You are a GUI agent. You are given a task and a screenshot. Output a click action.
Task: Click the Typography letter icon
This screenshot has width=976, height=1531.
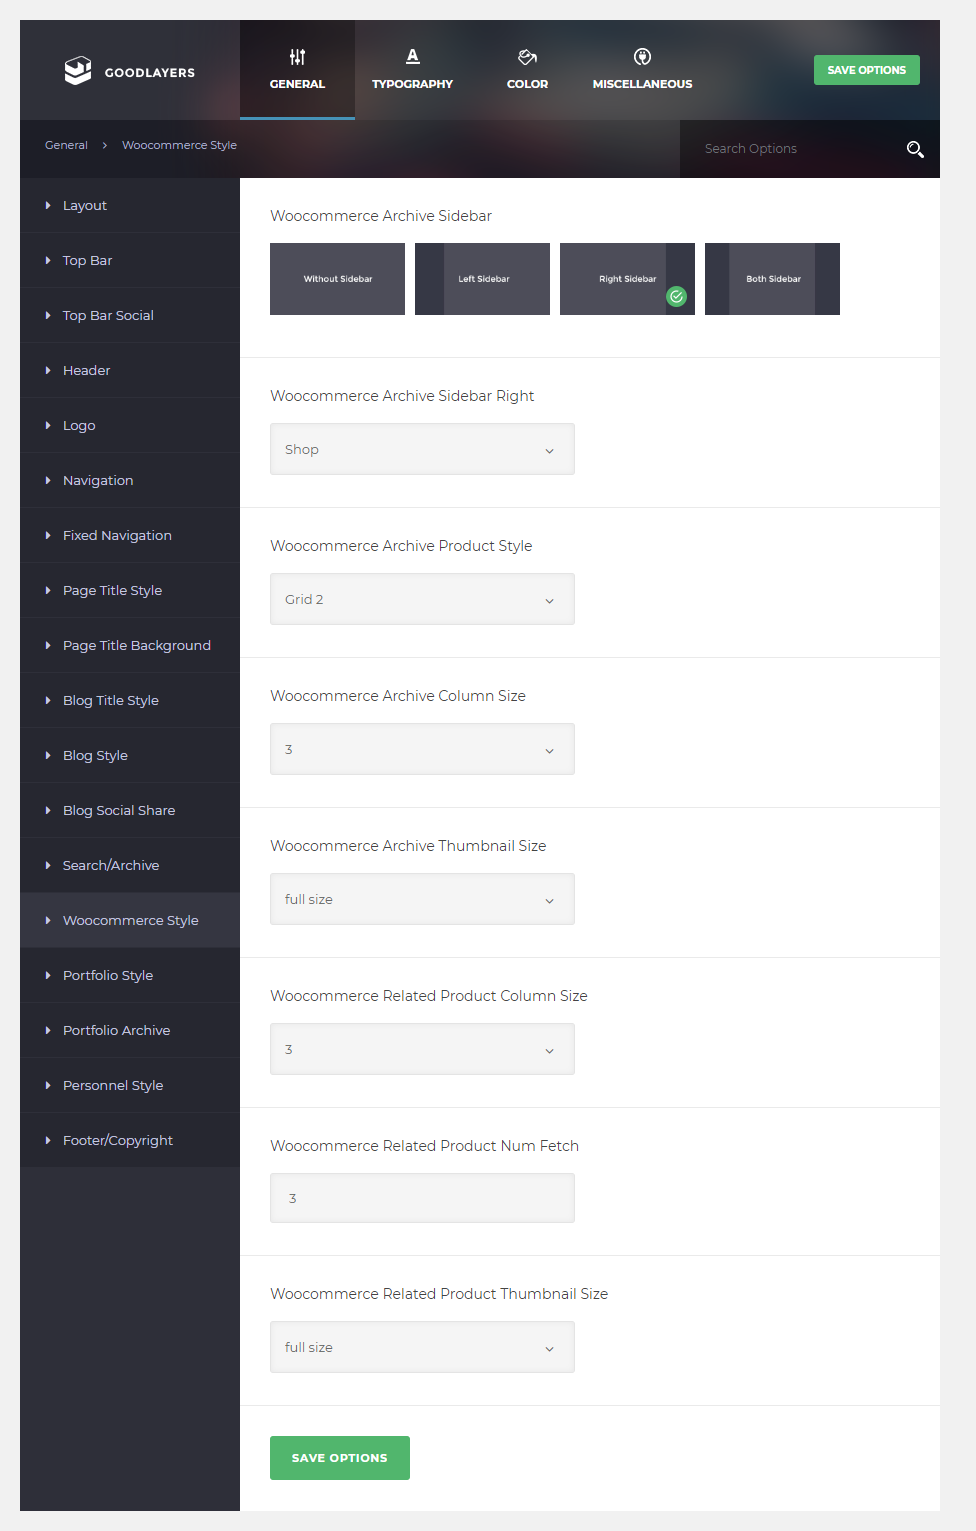(412, 57)
